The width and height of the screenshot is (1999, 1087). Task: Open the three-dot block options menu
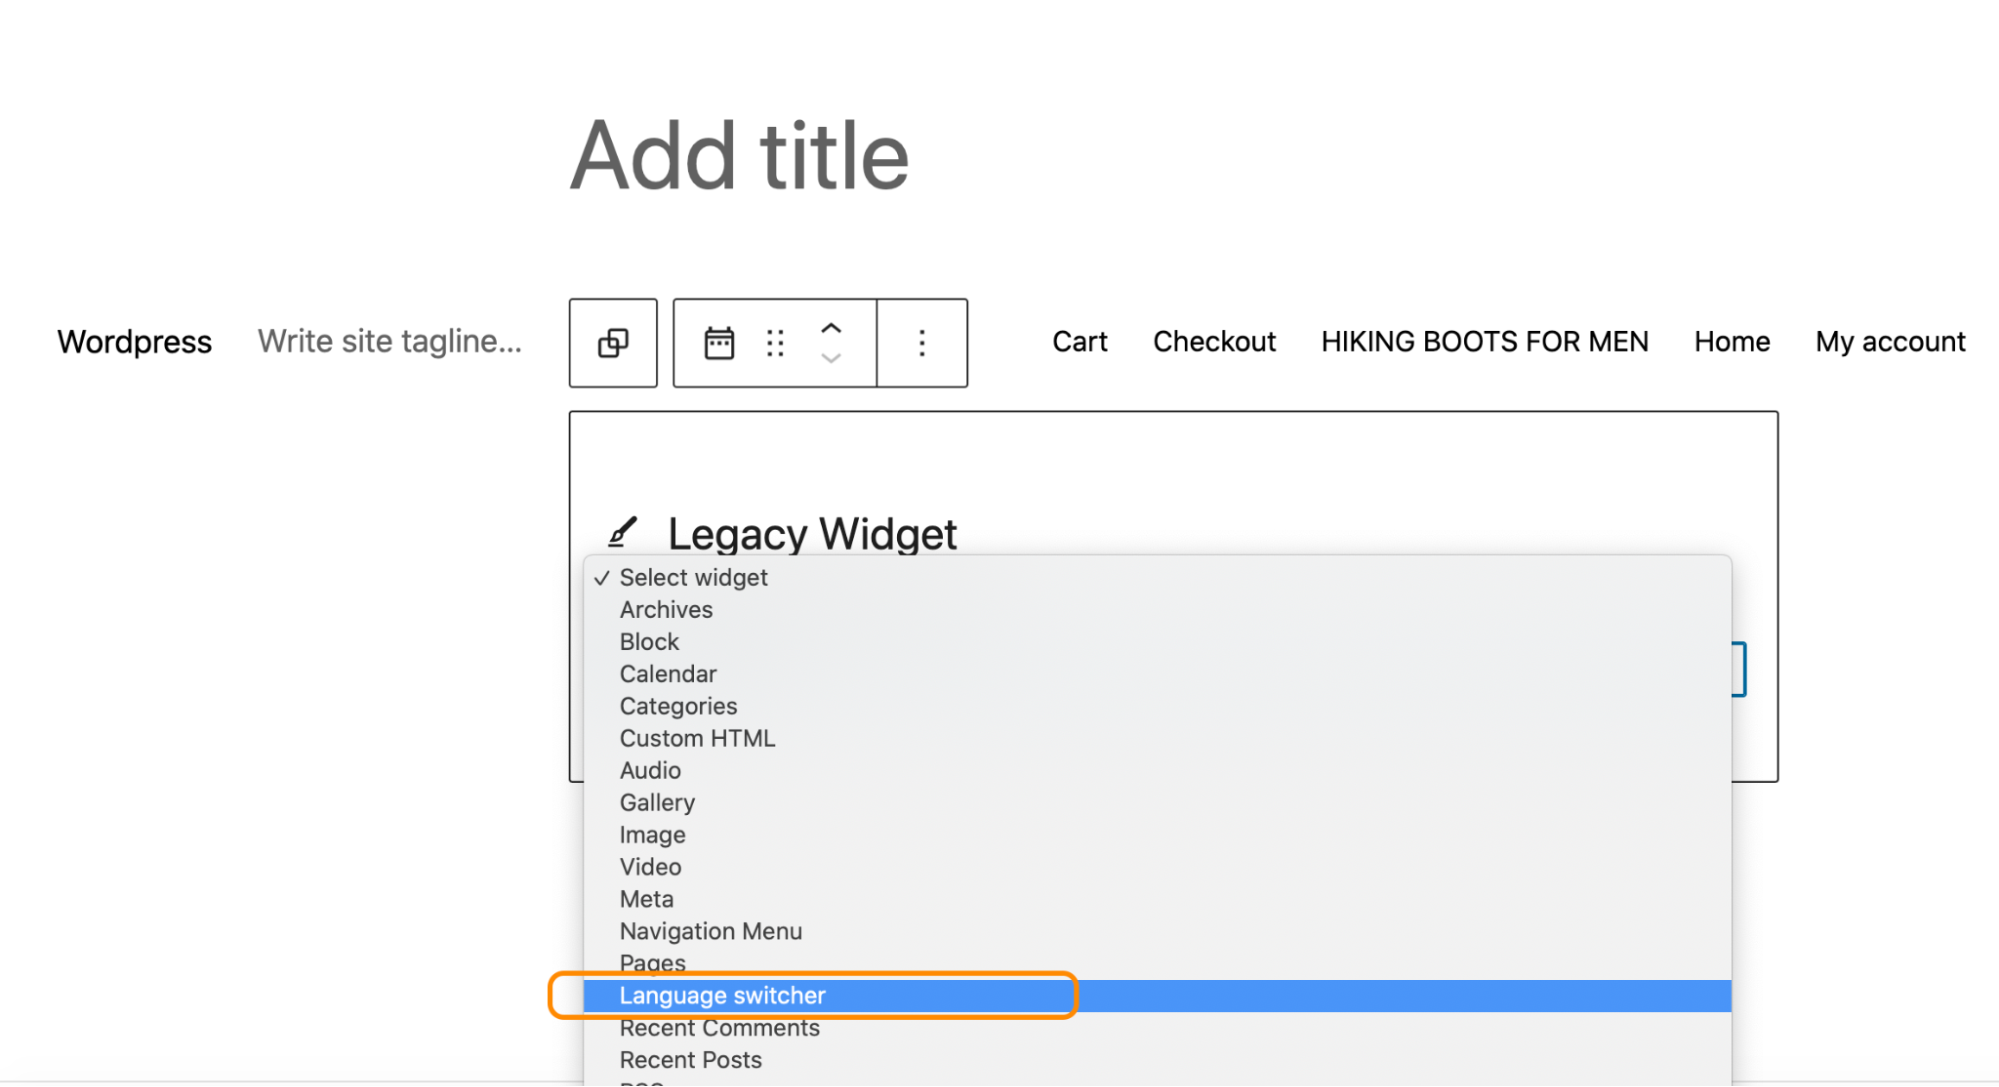(x=922, y=343)
